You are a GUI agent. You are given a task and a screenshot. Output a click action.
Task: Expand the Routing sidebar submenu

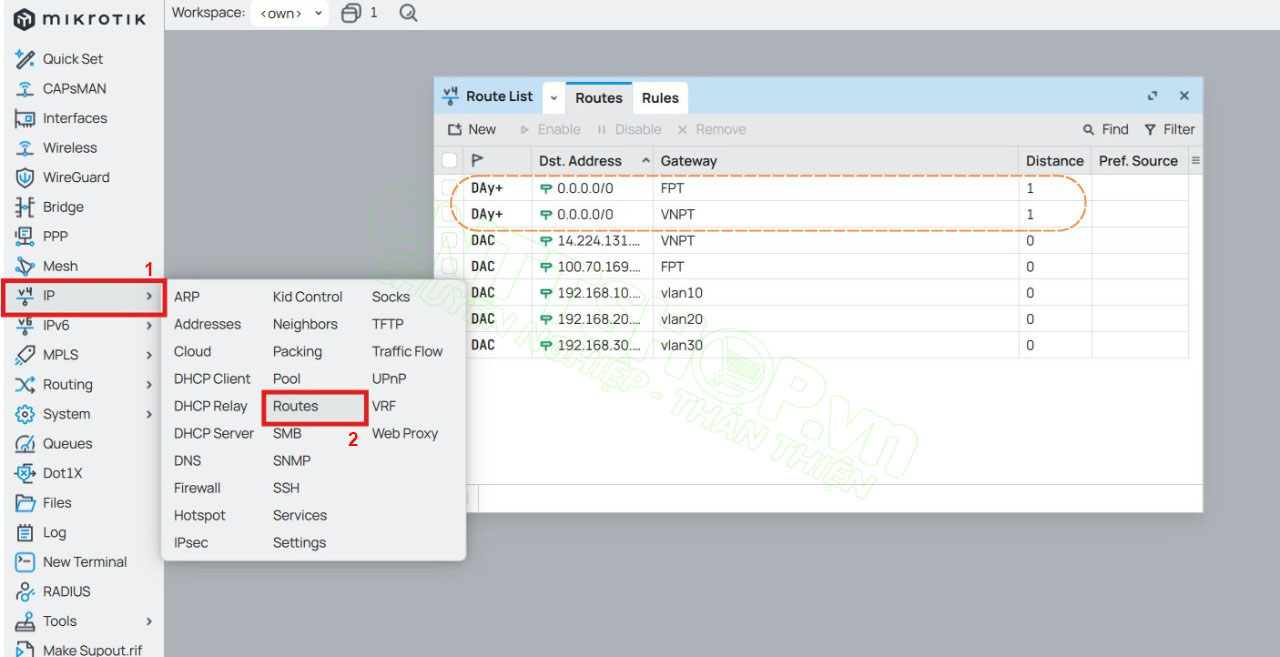point(68,384)
